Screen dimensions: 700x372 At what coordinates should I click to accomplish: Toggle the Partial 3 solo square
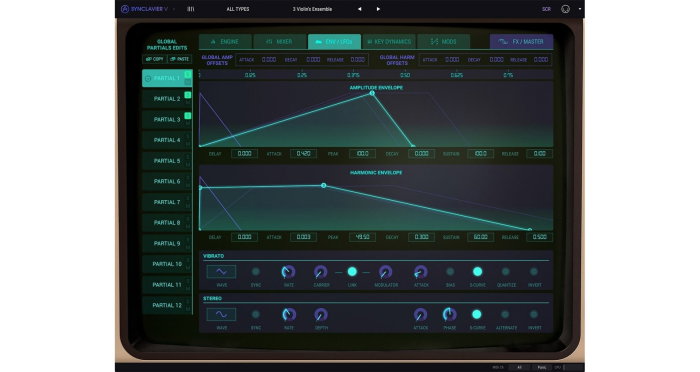pos(188,116)
